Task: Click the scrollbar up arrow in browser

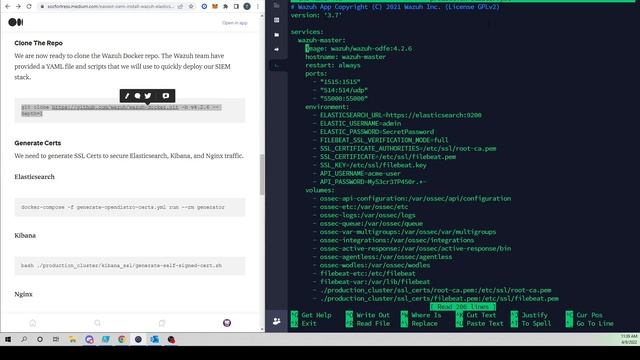Action: (262, 16)
